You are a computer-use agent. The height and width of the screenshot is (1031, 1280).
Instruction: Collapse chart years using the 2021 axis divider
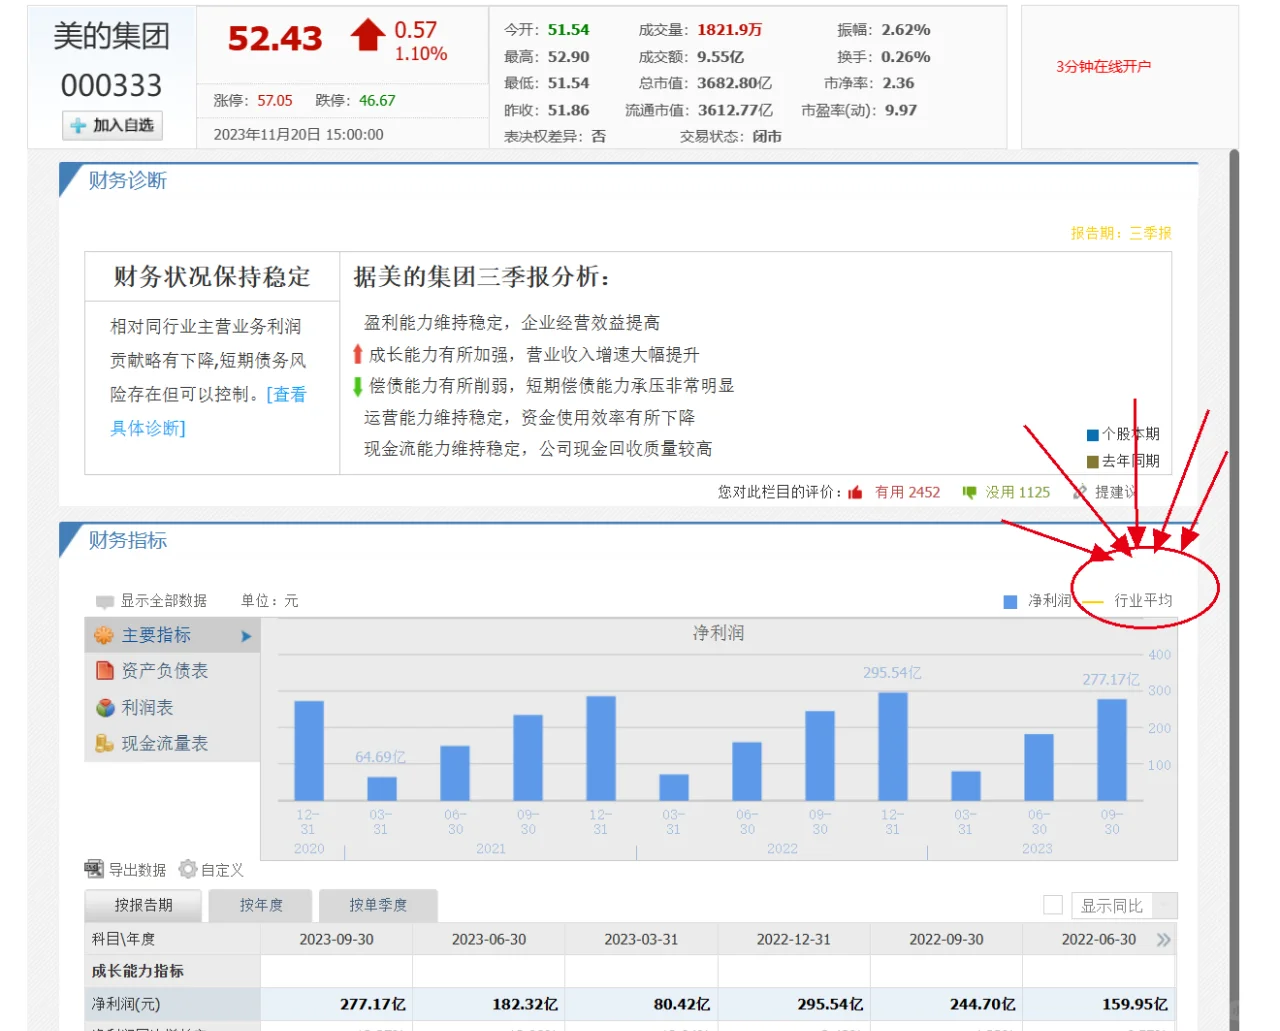(x=490, y=851)
